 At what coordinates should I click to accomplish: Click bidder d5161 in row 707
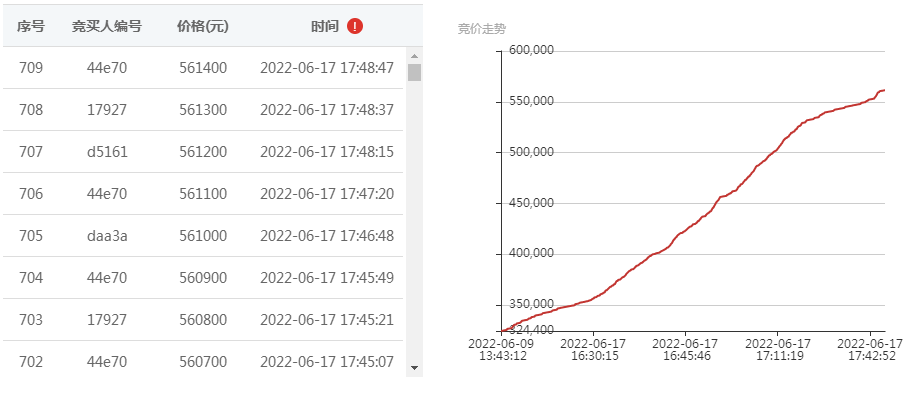pyautogui.click(x=107, y=152)
